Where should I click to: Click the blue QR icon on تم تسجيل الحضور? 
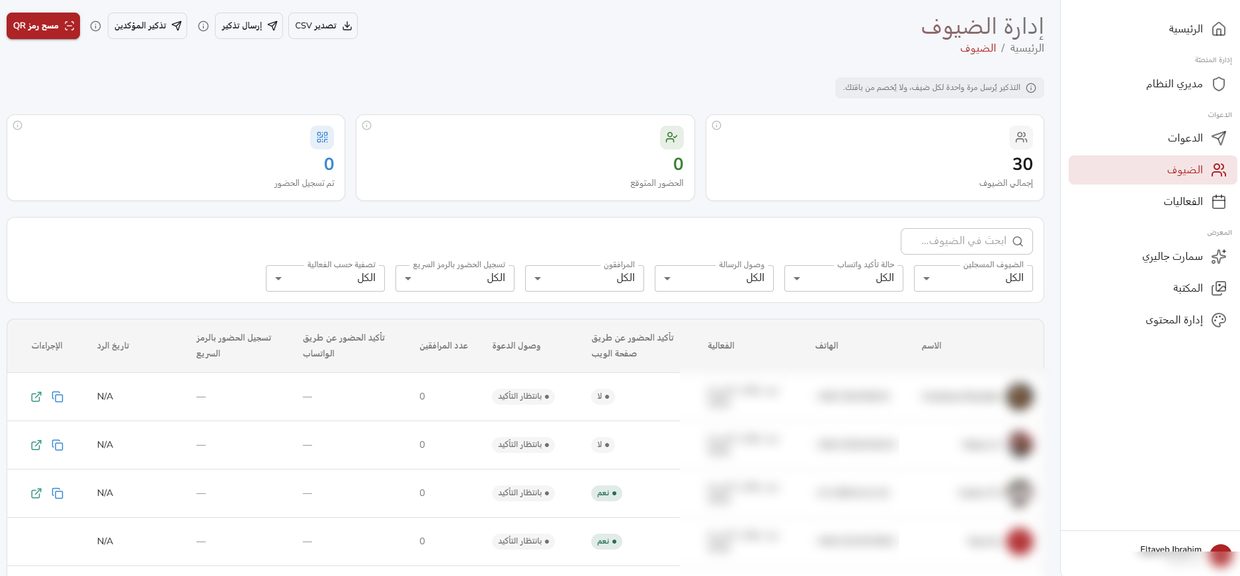tap(321, 137)
